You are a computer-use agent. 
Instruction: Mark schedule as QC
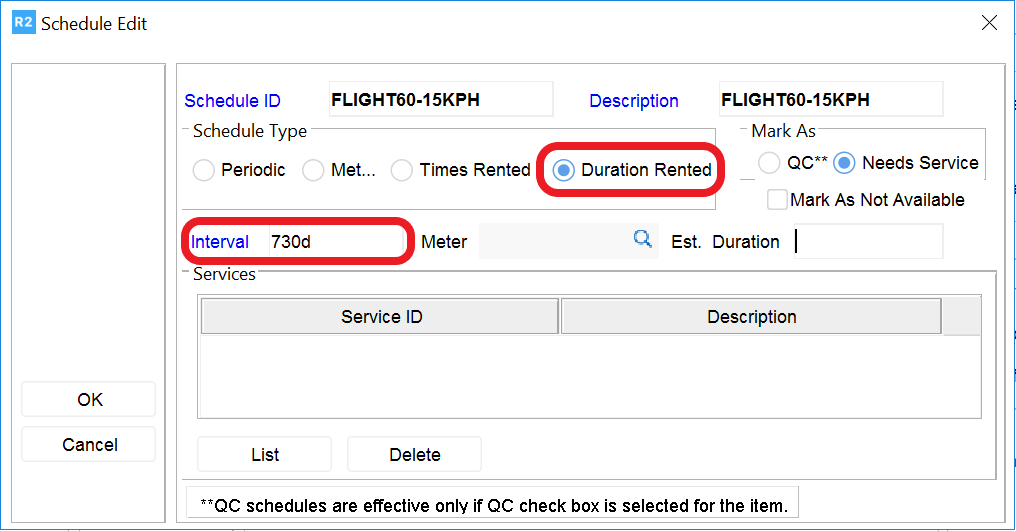(769, 163)
